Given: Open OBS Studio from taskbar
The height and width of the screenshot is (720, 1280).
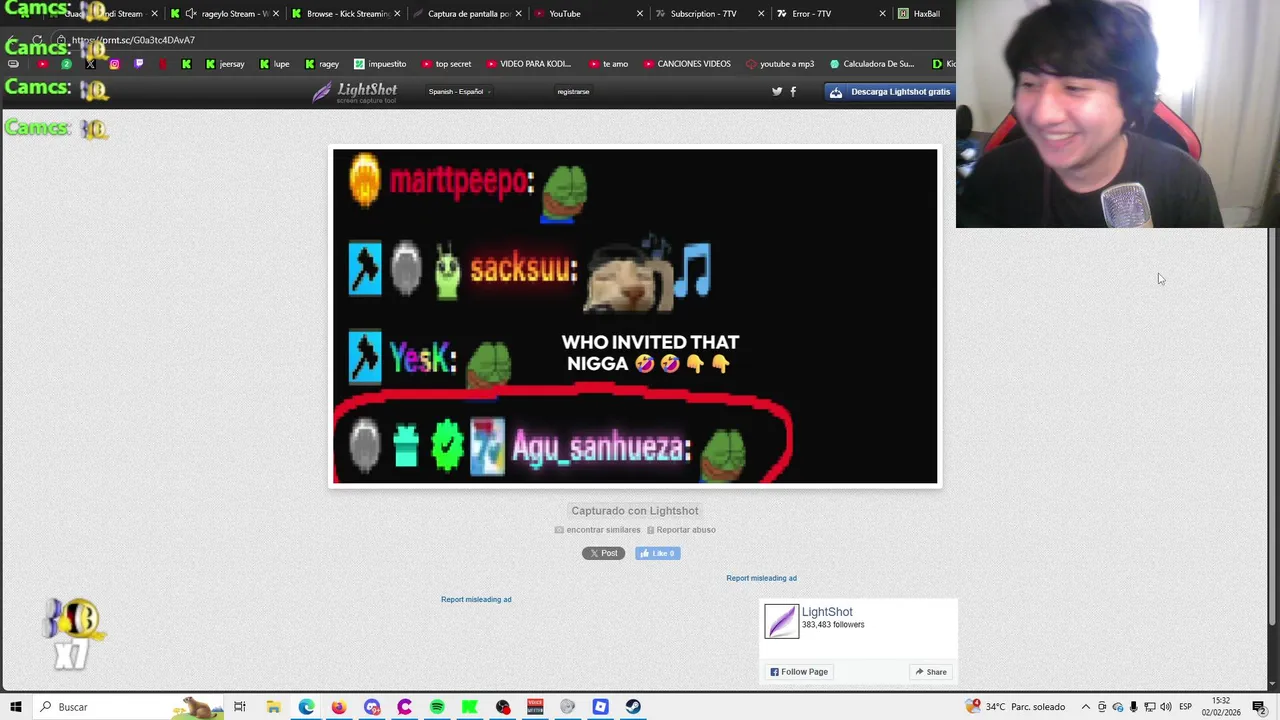Looking at the screenshot, I should [x=502, y=707].
